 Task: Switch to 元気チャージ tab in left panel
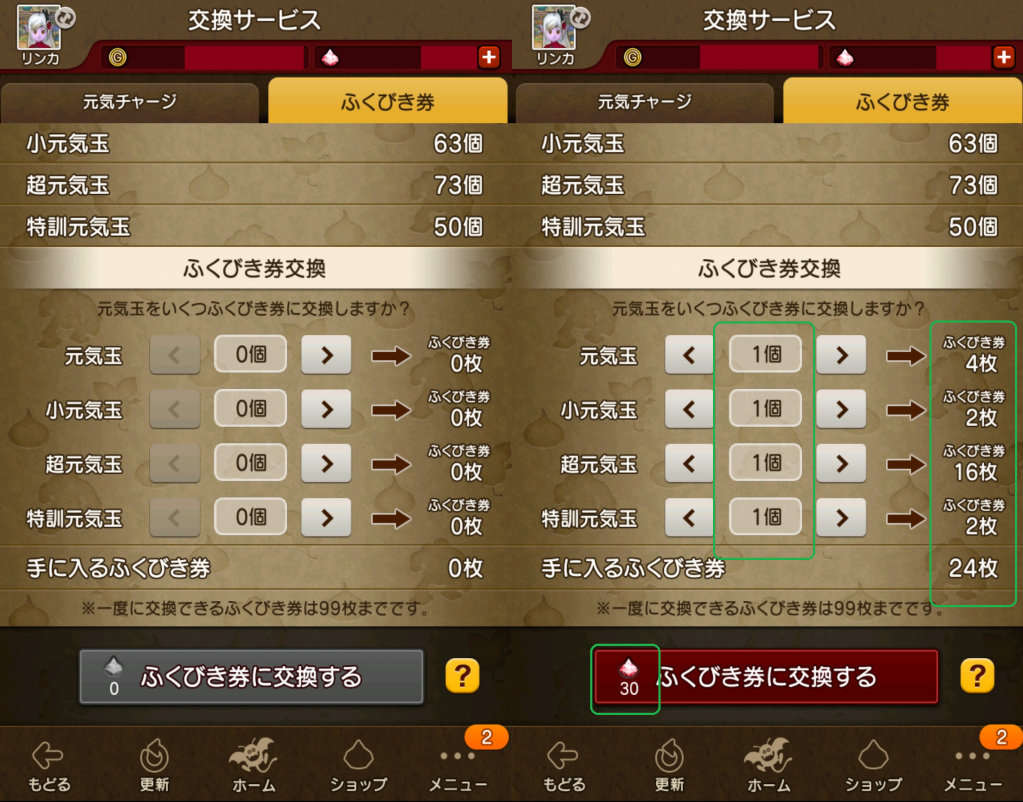coord(130,102)
